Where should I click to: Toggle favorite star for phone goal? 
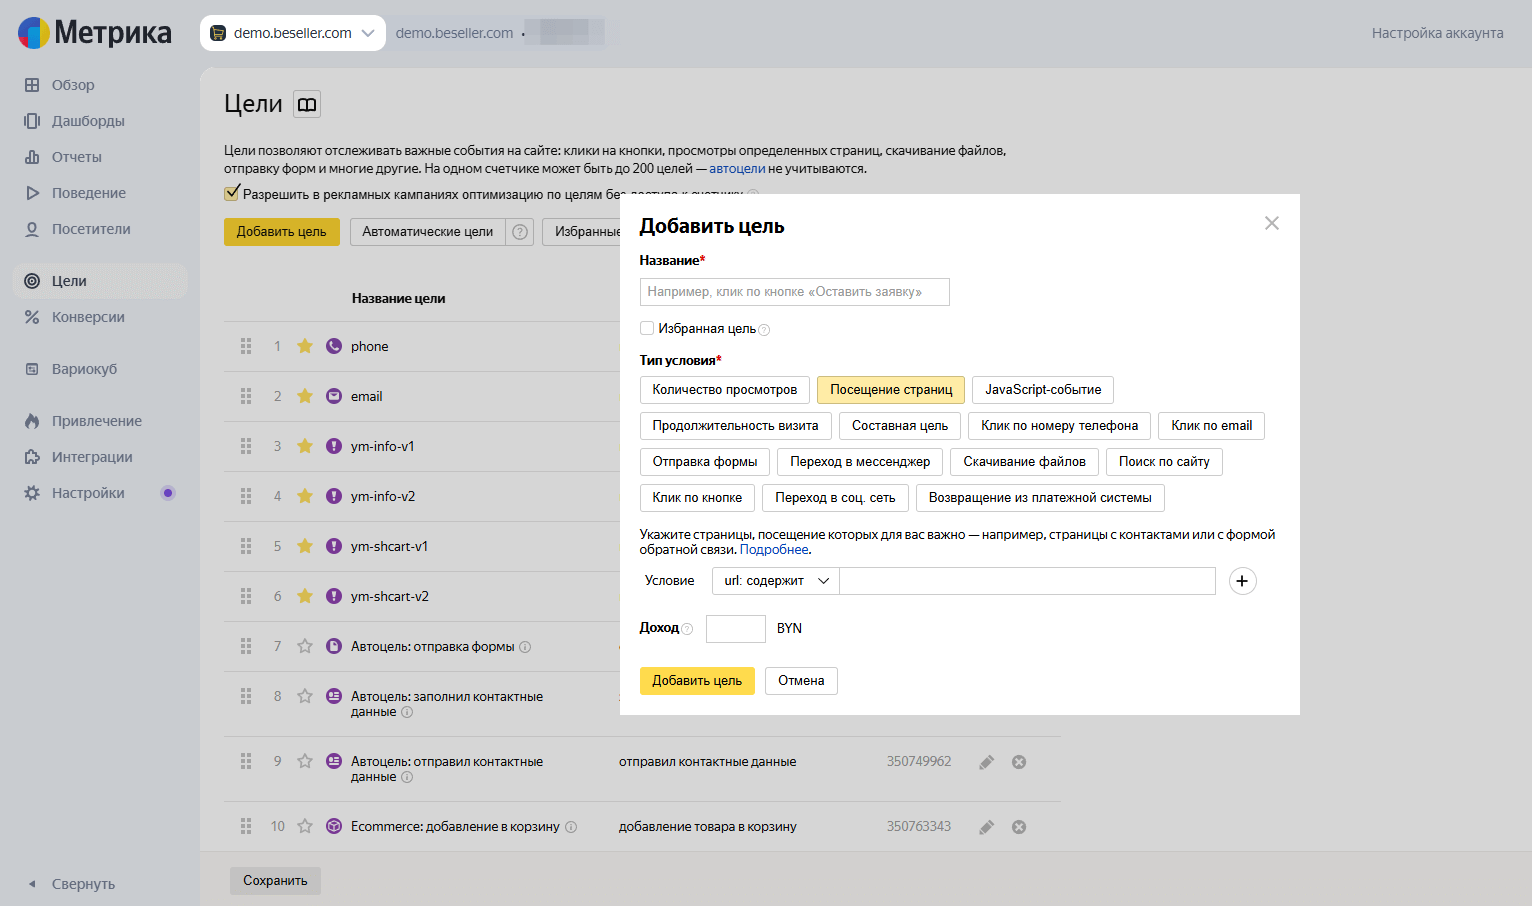[305, 346]
